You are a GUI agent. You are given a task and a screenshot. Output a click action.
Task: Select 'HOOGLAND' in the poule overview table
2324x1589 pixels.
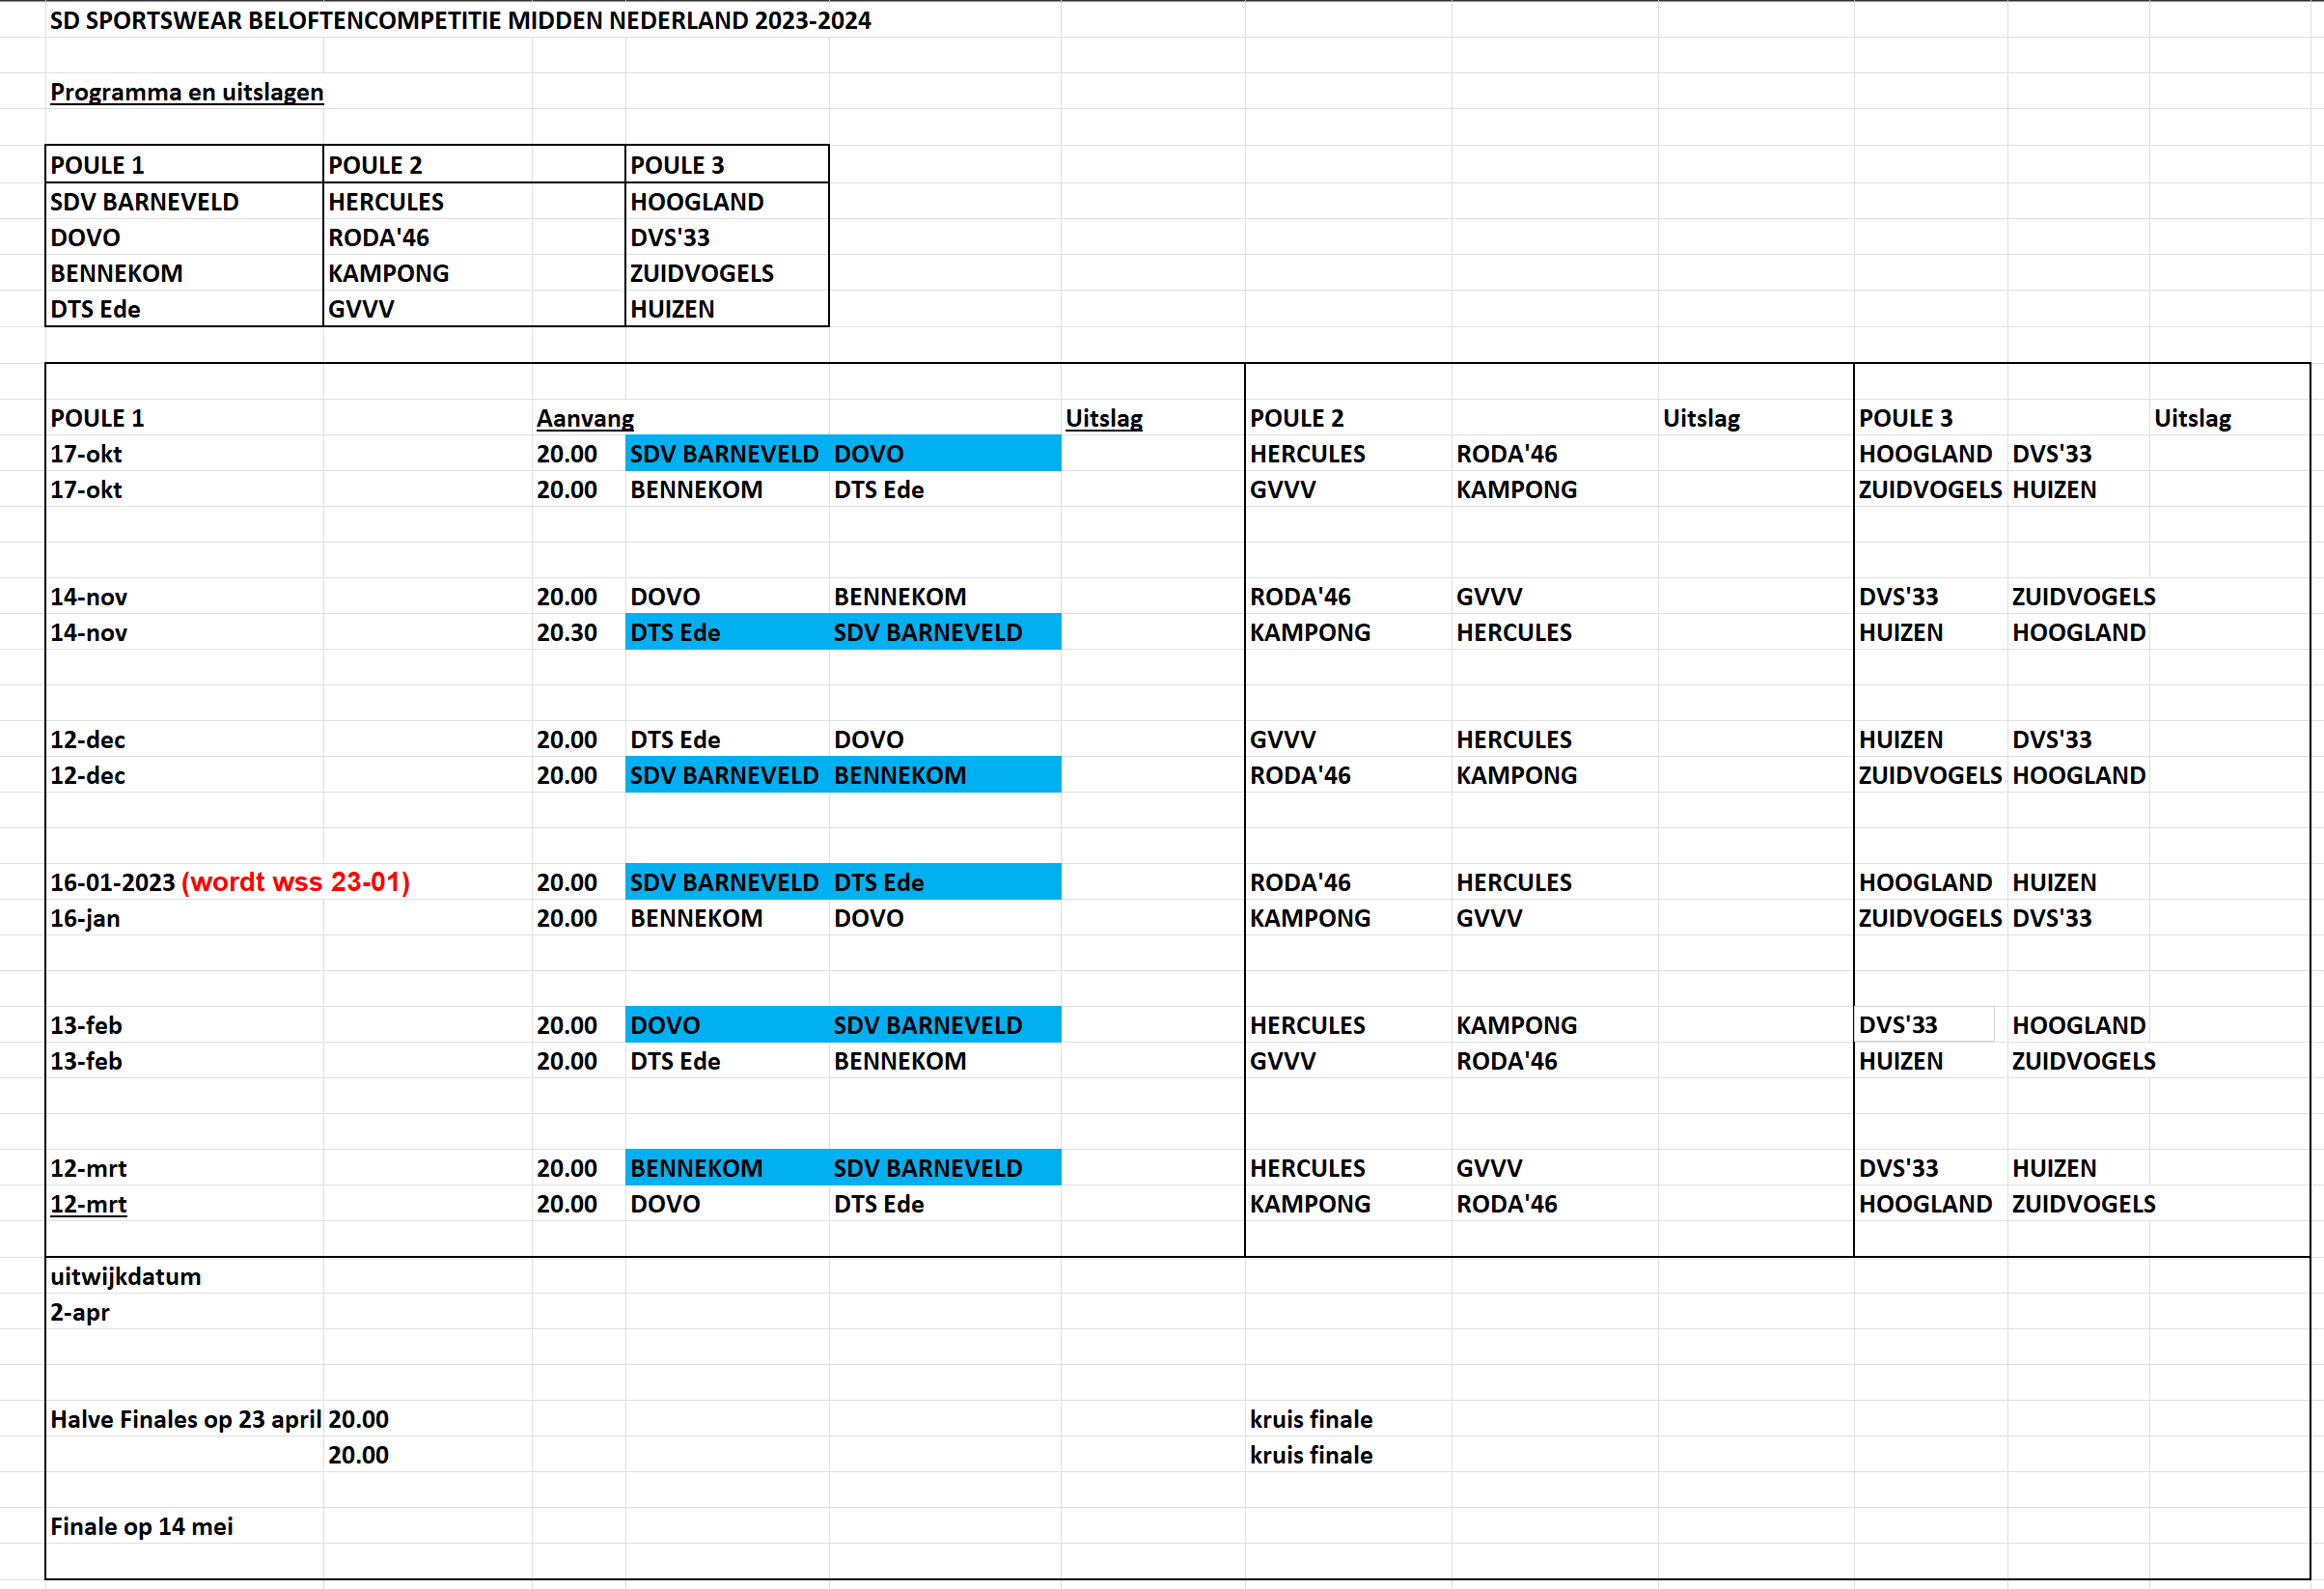(x=697, y=202)
